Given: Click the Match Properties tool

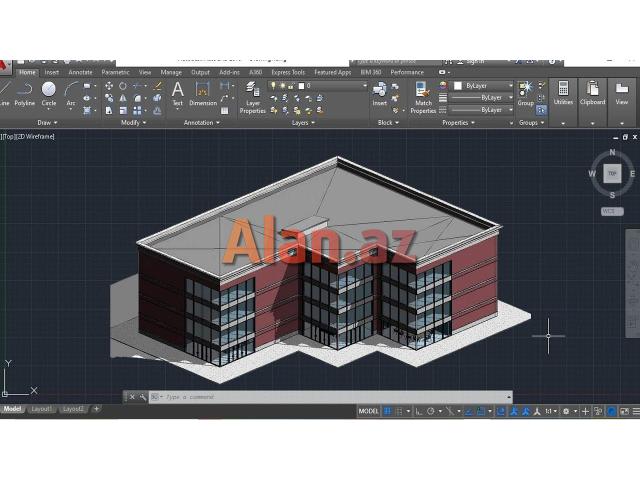Looking at the screenshot, I should [x=423, y=97].
